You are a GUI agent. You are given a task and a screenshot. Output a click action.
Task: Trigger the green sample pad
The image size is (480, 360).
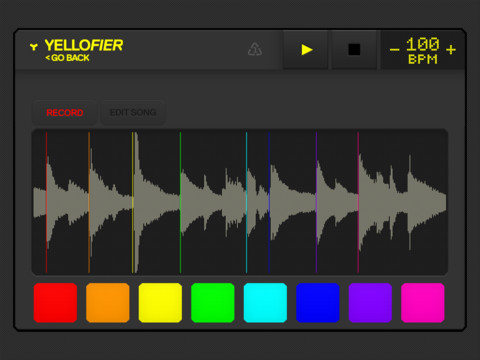[213, 303]
